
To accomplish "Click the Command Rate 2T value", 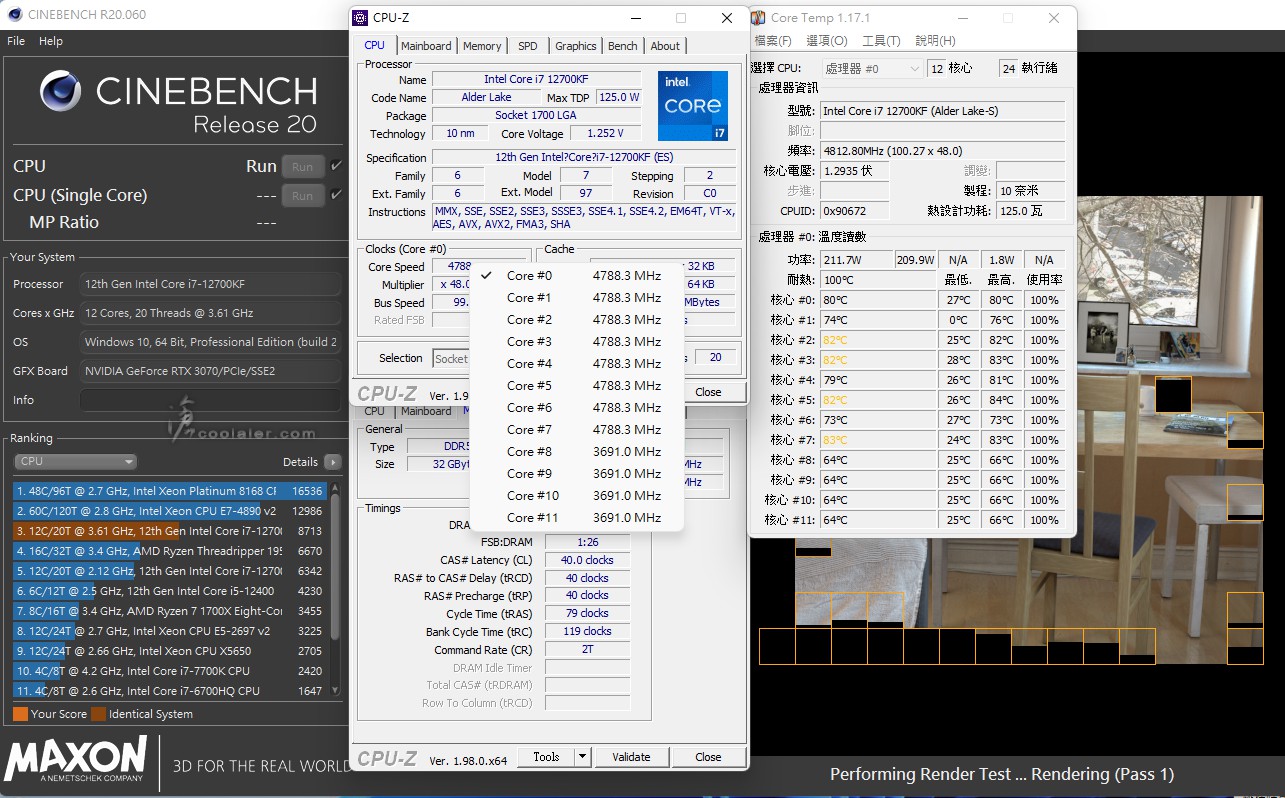I will [587, 649].
